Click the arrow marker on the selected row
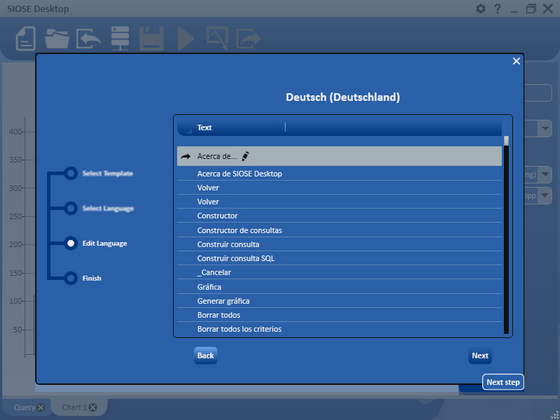The height and width of the screenshot is (420, 560). click(185, 156)
